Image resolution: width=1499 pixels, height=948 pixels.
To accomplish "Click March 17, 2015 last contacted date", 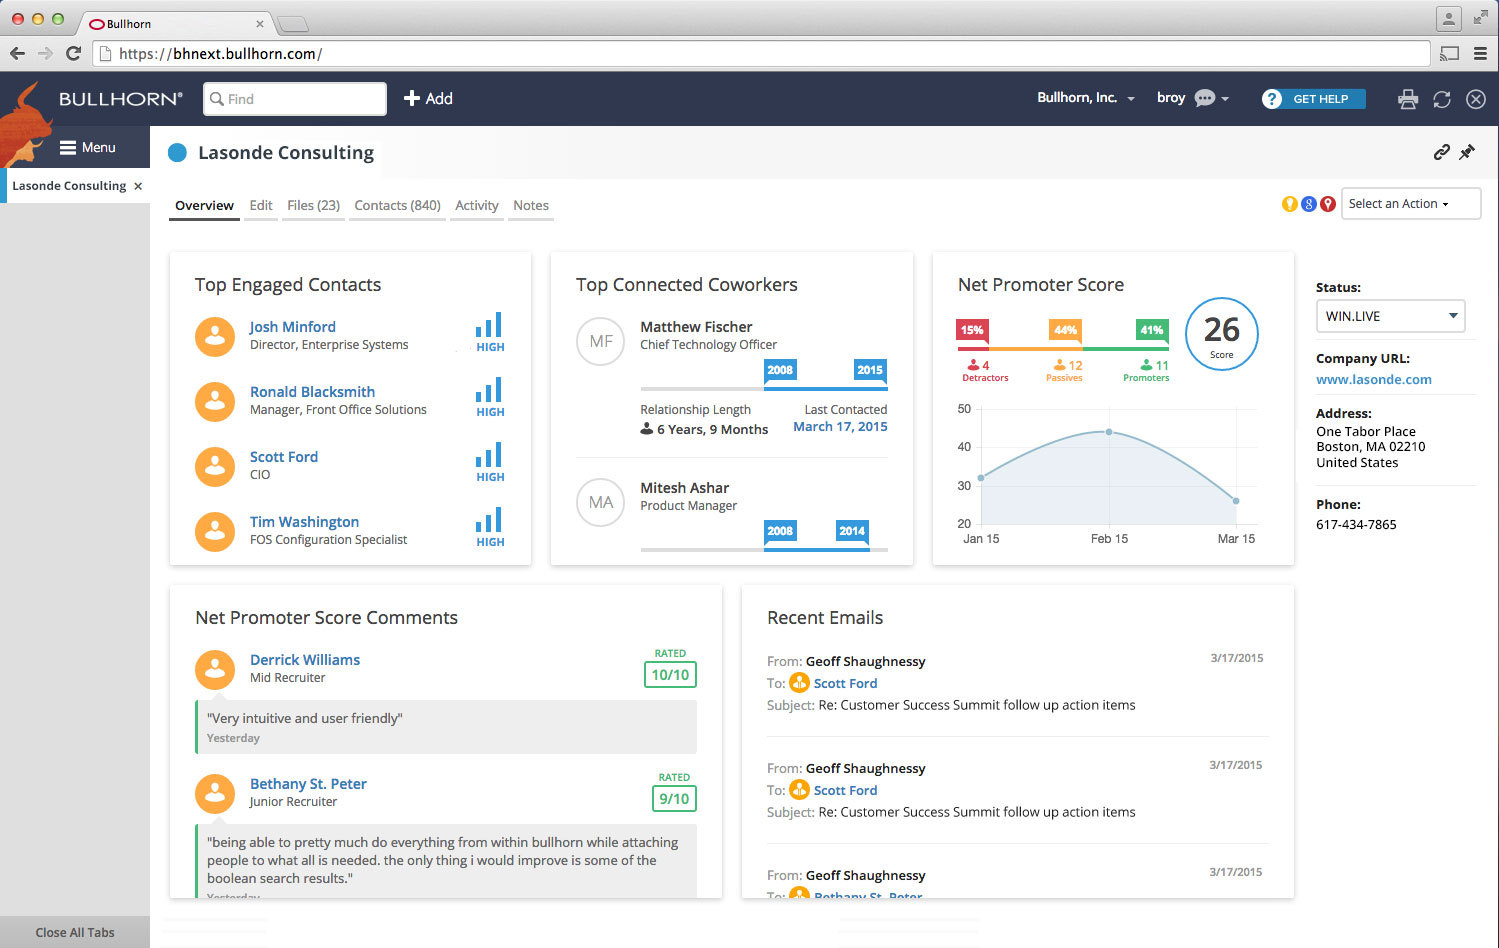I will tap(840, 426).
